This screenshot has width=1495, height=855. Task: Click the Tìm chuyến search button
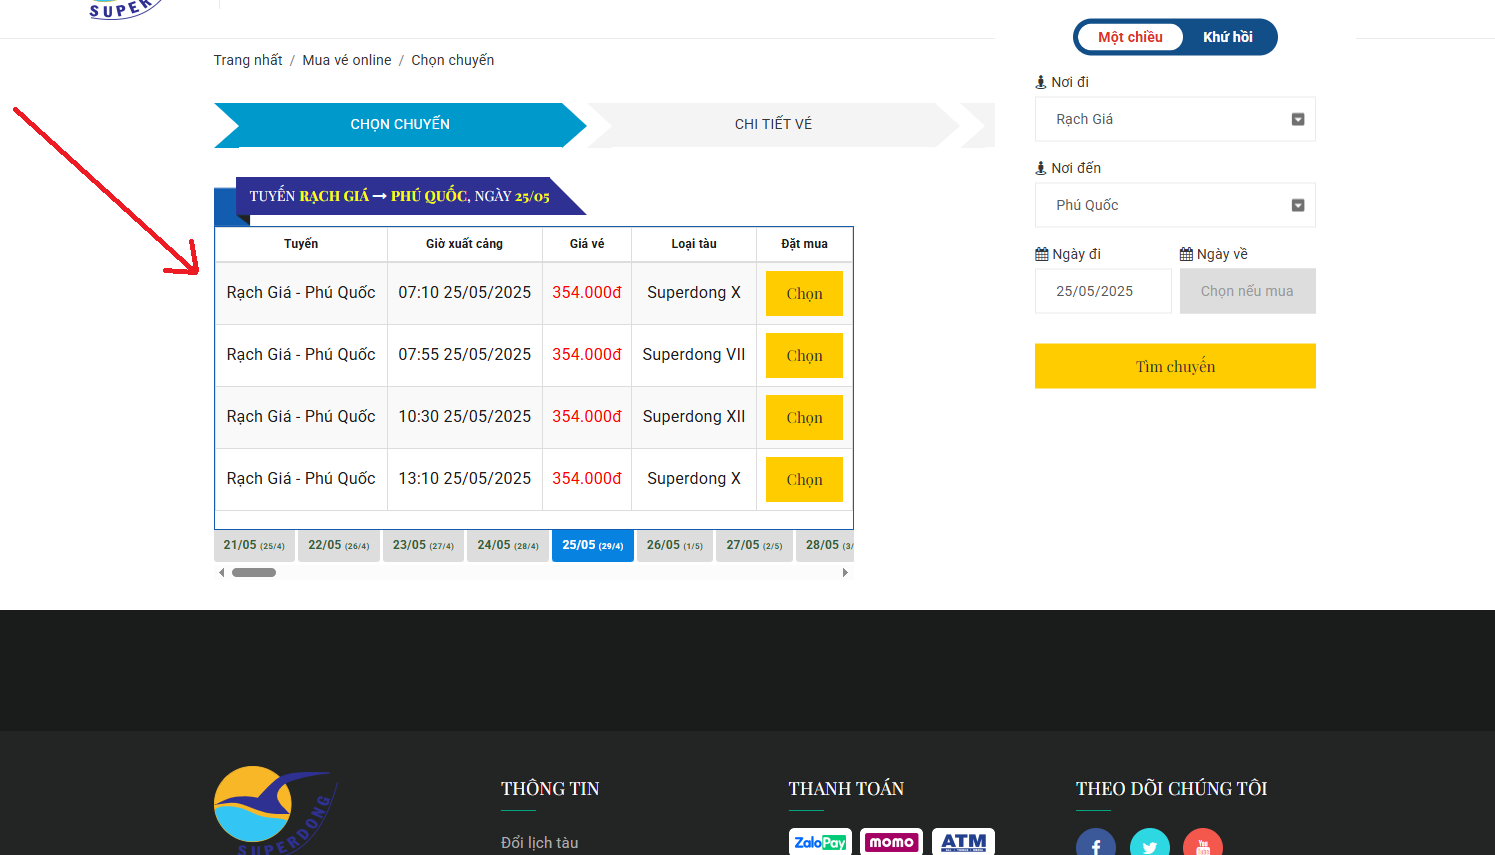[x=1175, y=366]
